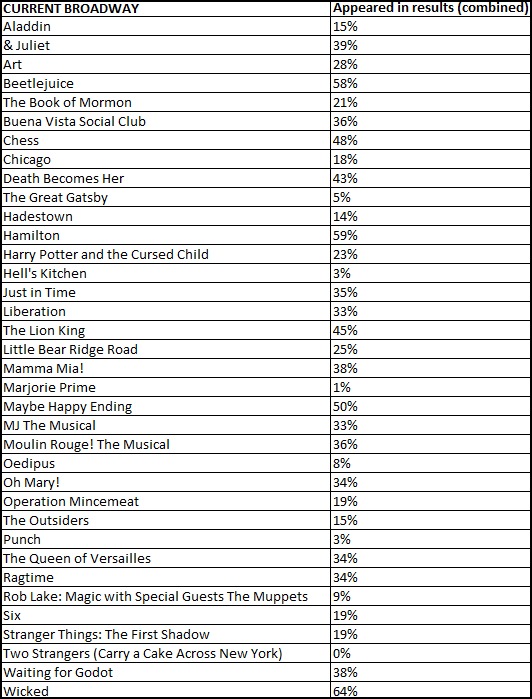Select the Operation Mincemeat cell
This screenshot has height=699, width=532.
[x=165, y=502]
